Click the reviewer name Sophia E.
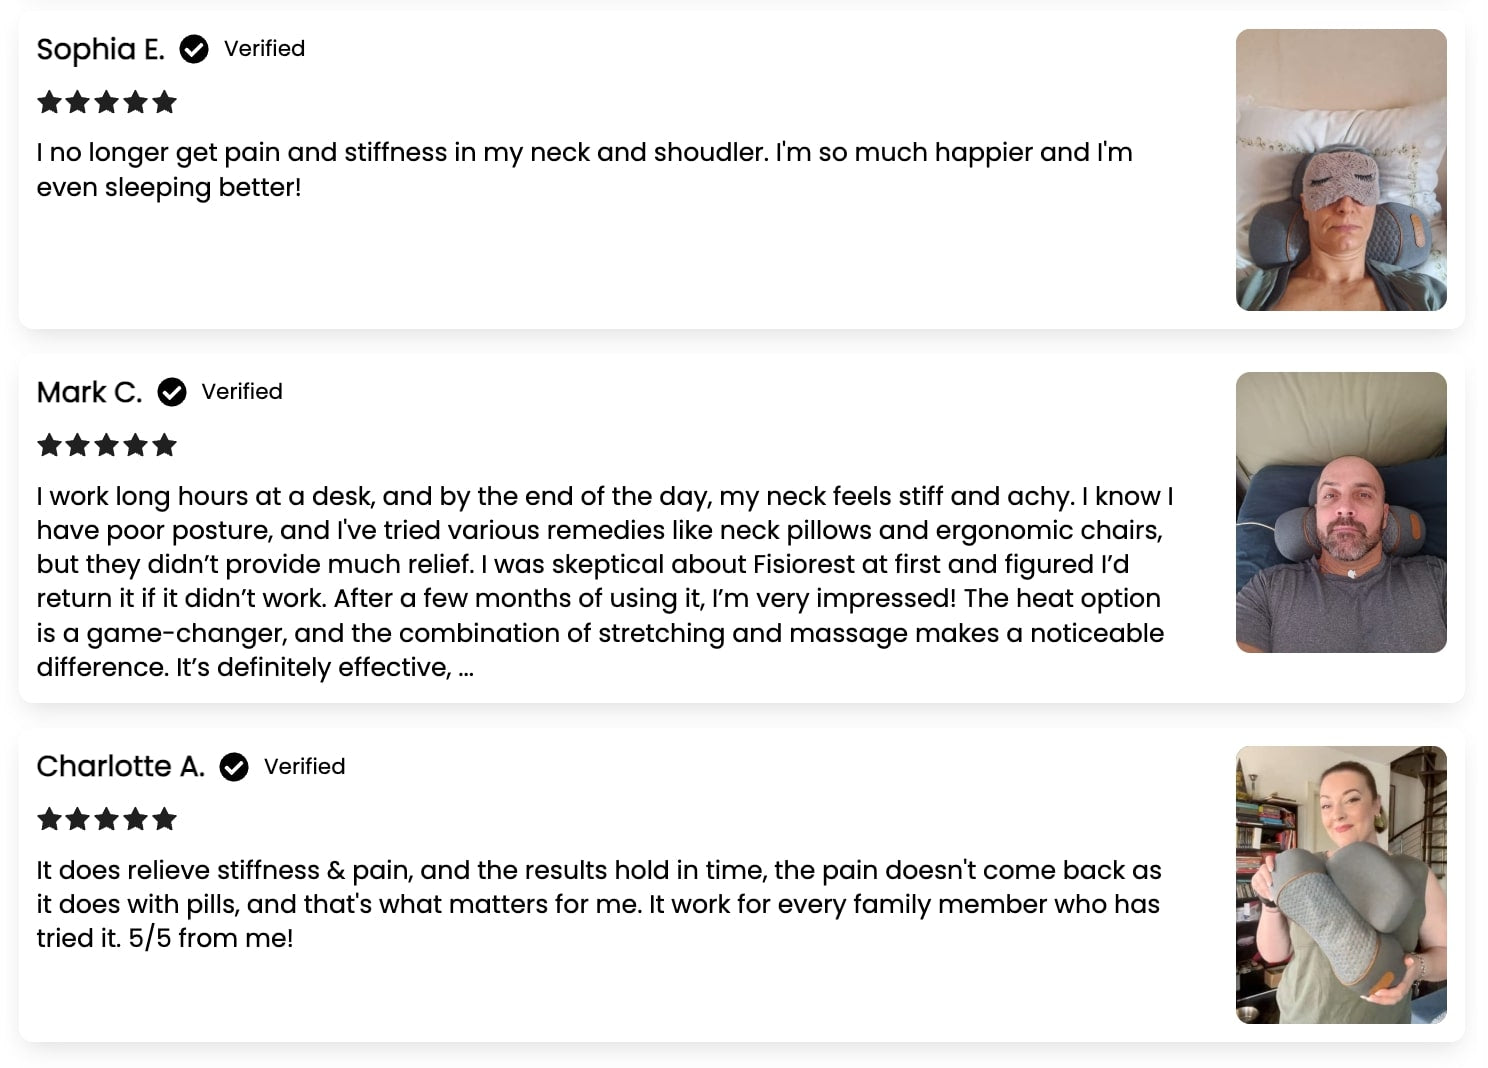This screenshot has width=1488, height=1068. coord(100,49)
